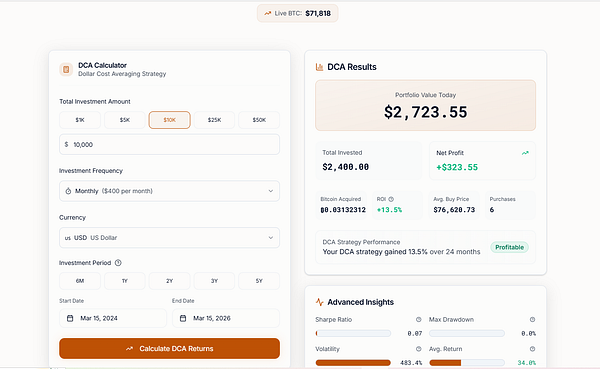Click the ROI +13.5% value
This screenshot has height=369, width=600.
389,210
